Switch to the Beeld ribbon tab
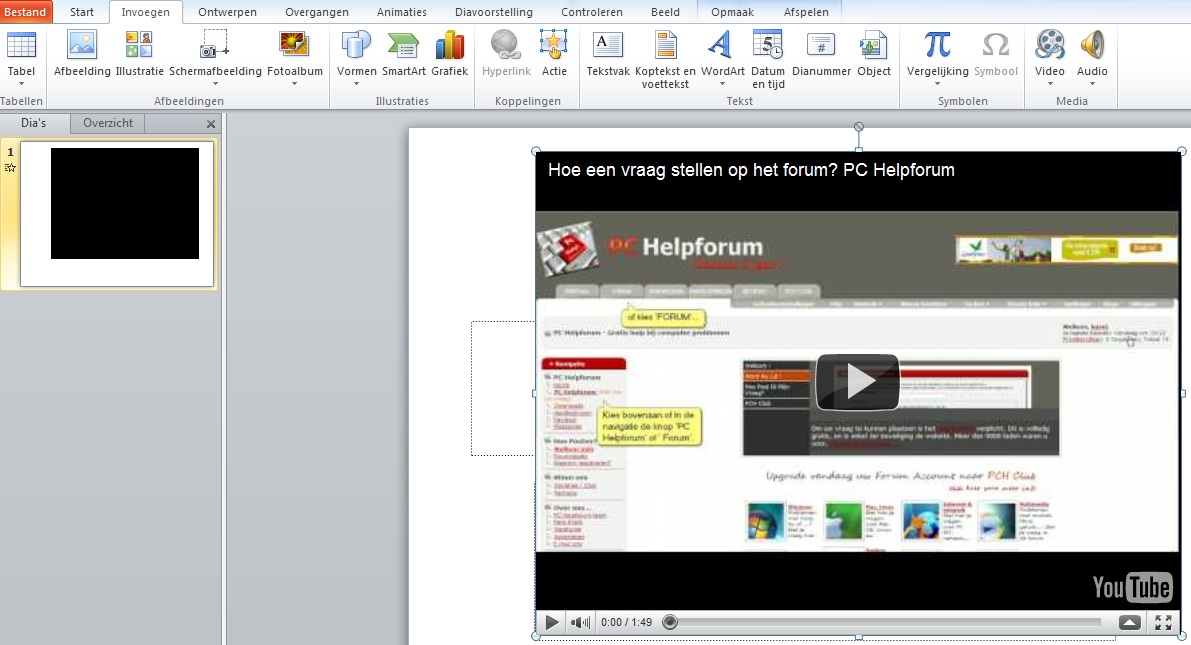Image resolution: width=1191 pixels, height=645 pixels. (x=665, y=12)
